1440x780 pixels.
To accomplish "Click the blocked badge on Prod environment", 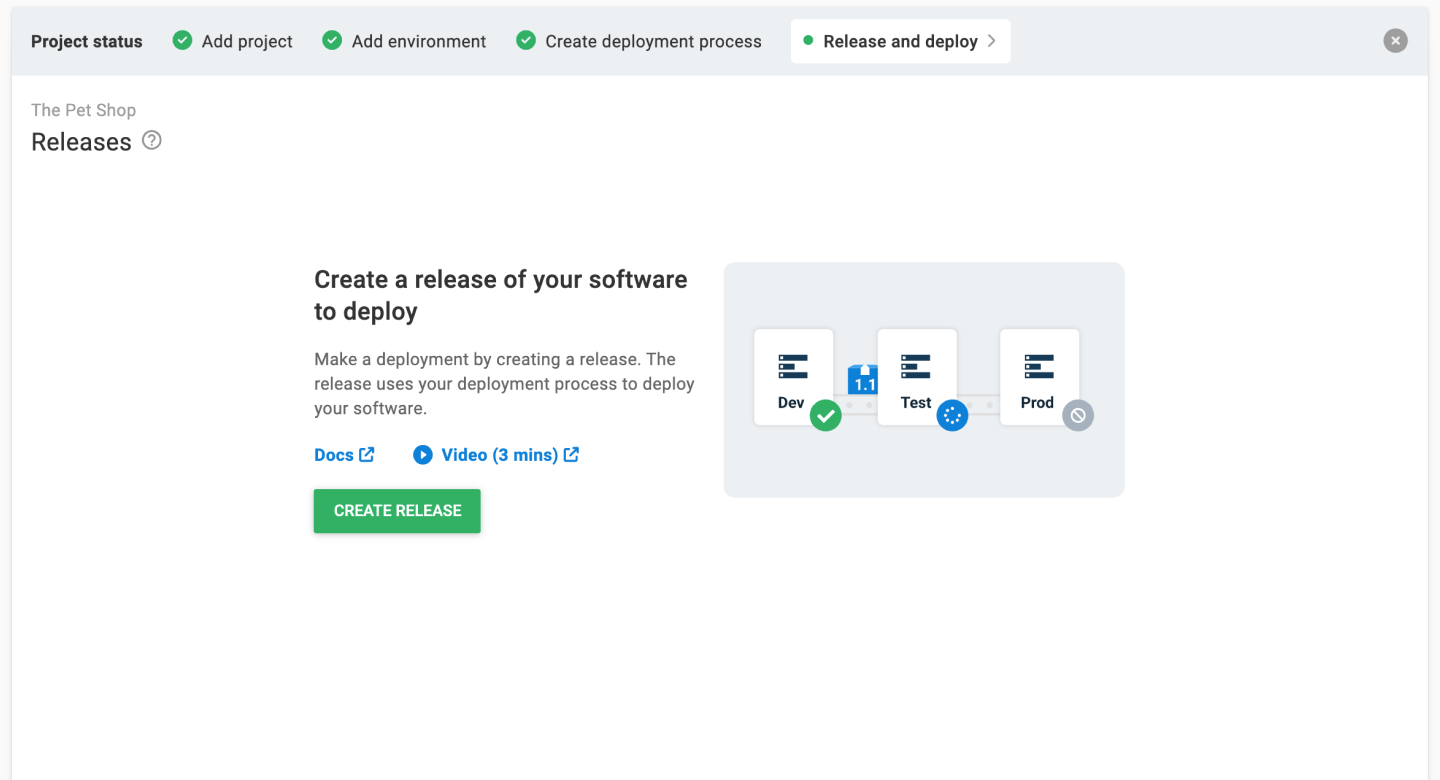I will tap(1078, 415).
